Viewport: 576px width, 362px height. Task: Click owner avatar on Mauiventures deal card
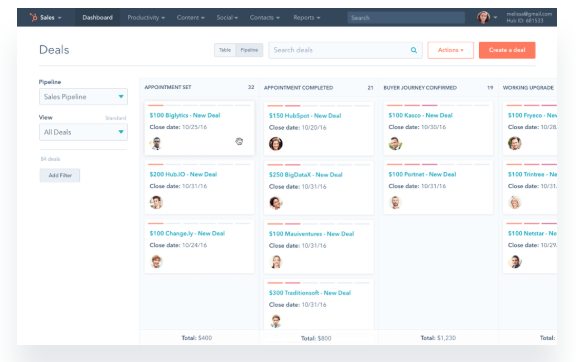276,262
